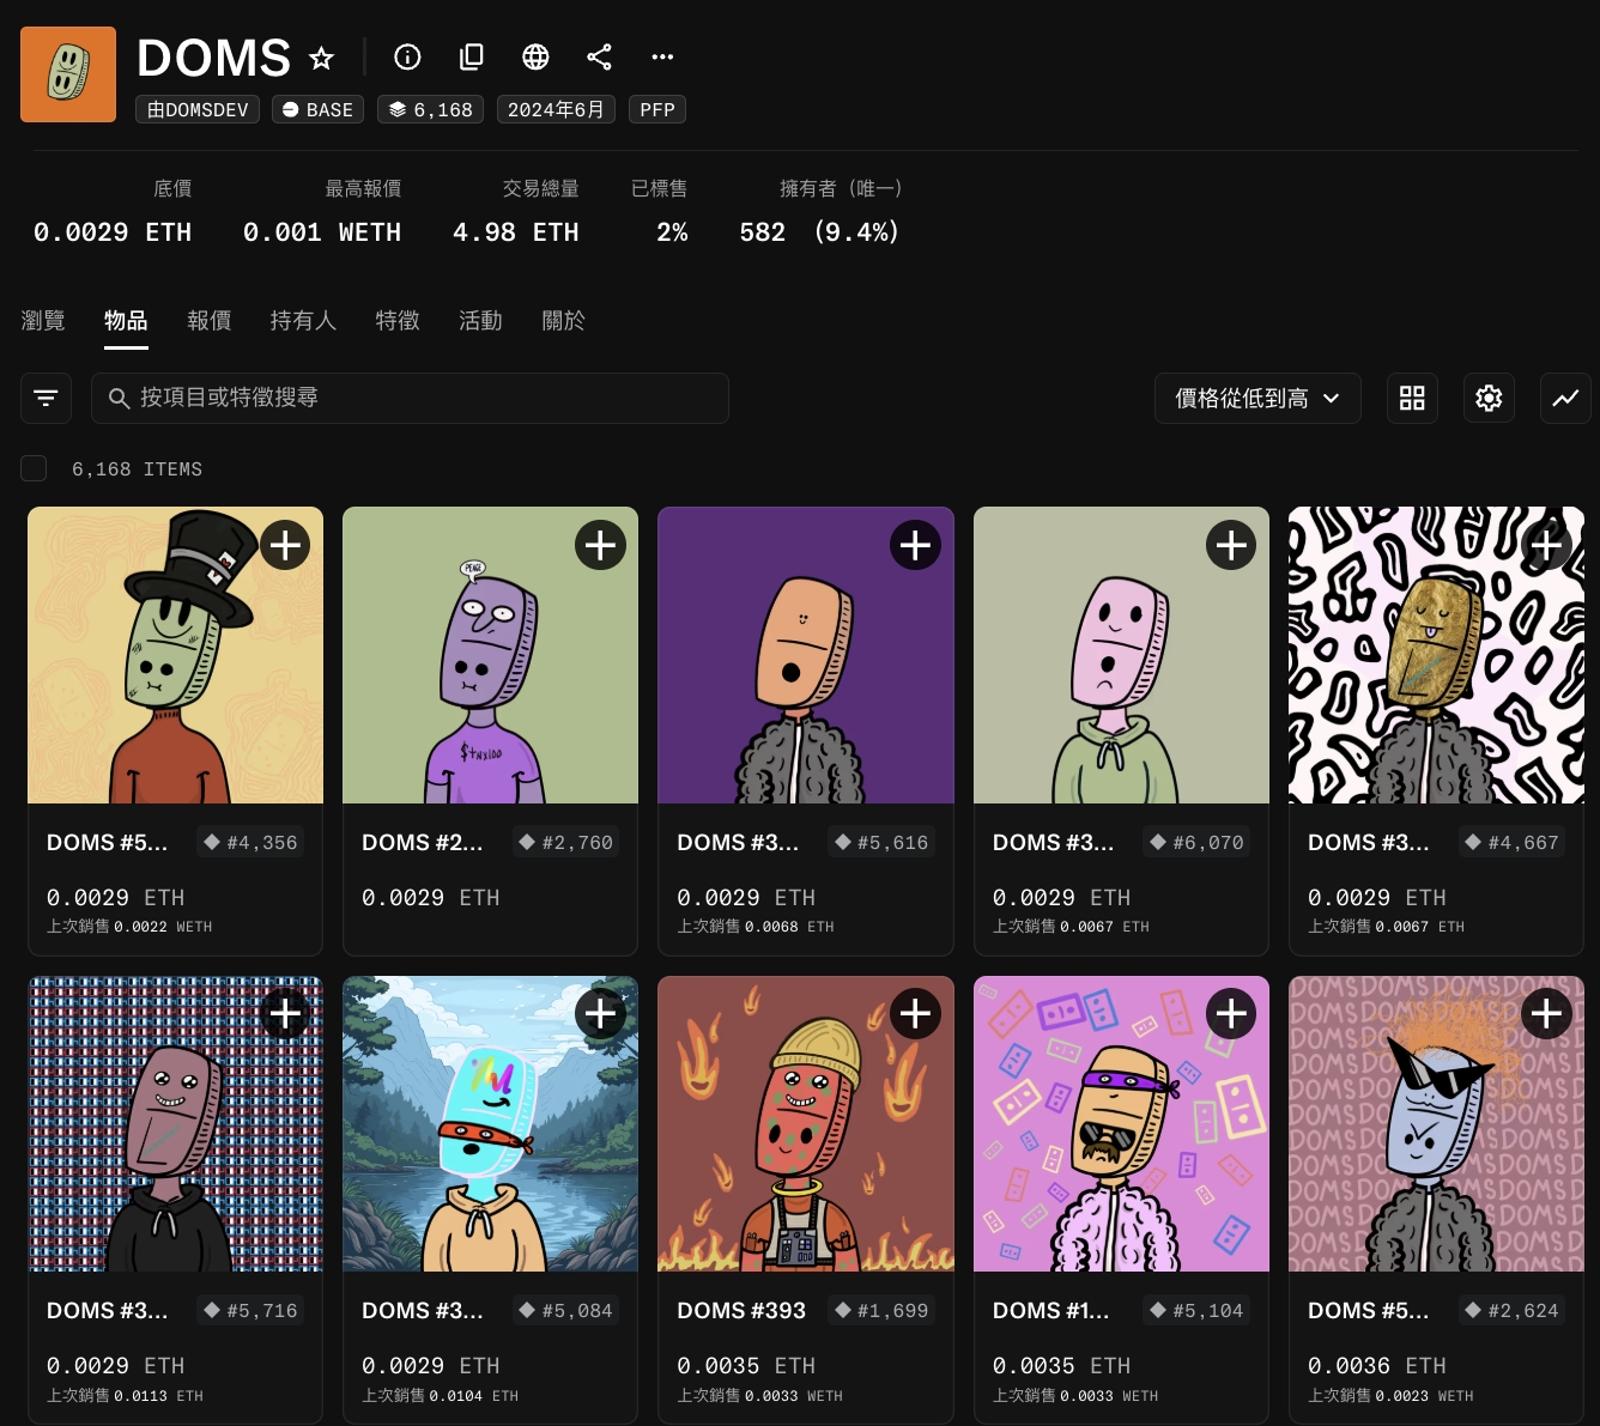Click the top offer 0.001 WETH stat
1600x1426 pixels.
pos(322,232)
